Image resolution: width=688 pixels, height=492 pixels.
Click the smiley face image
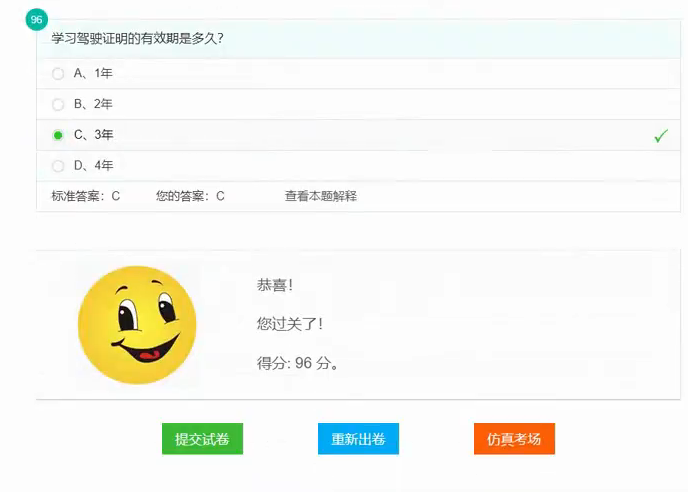[x=137, y=325]
